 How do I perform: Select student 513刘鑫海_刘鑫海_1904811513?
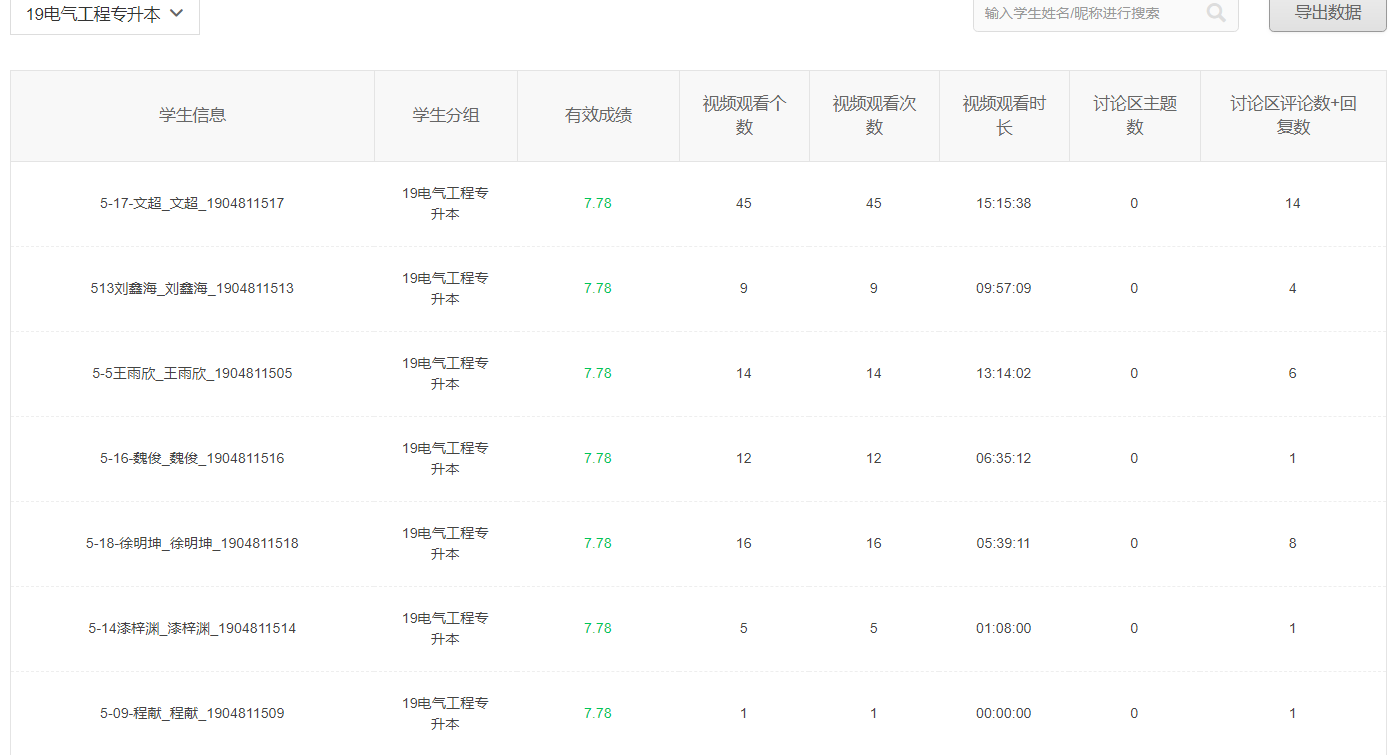pos(192,288)
